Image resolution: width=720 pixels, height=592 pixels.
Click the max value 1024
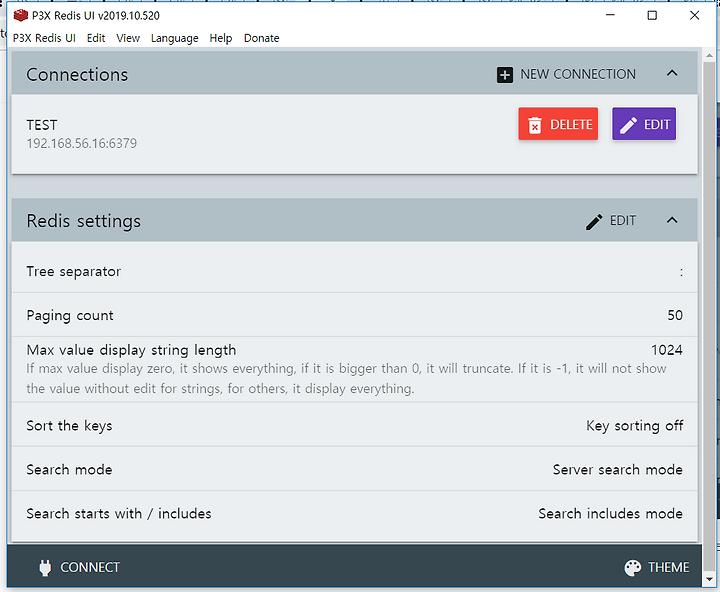(x=667, y=350)
